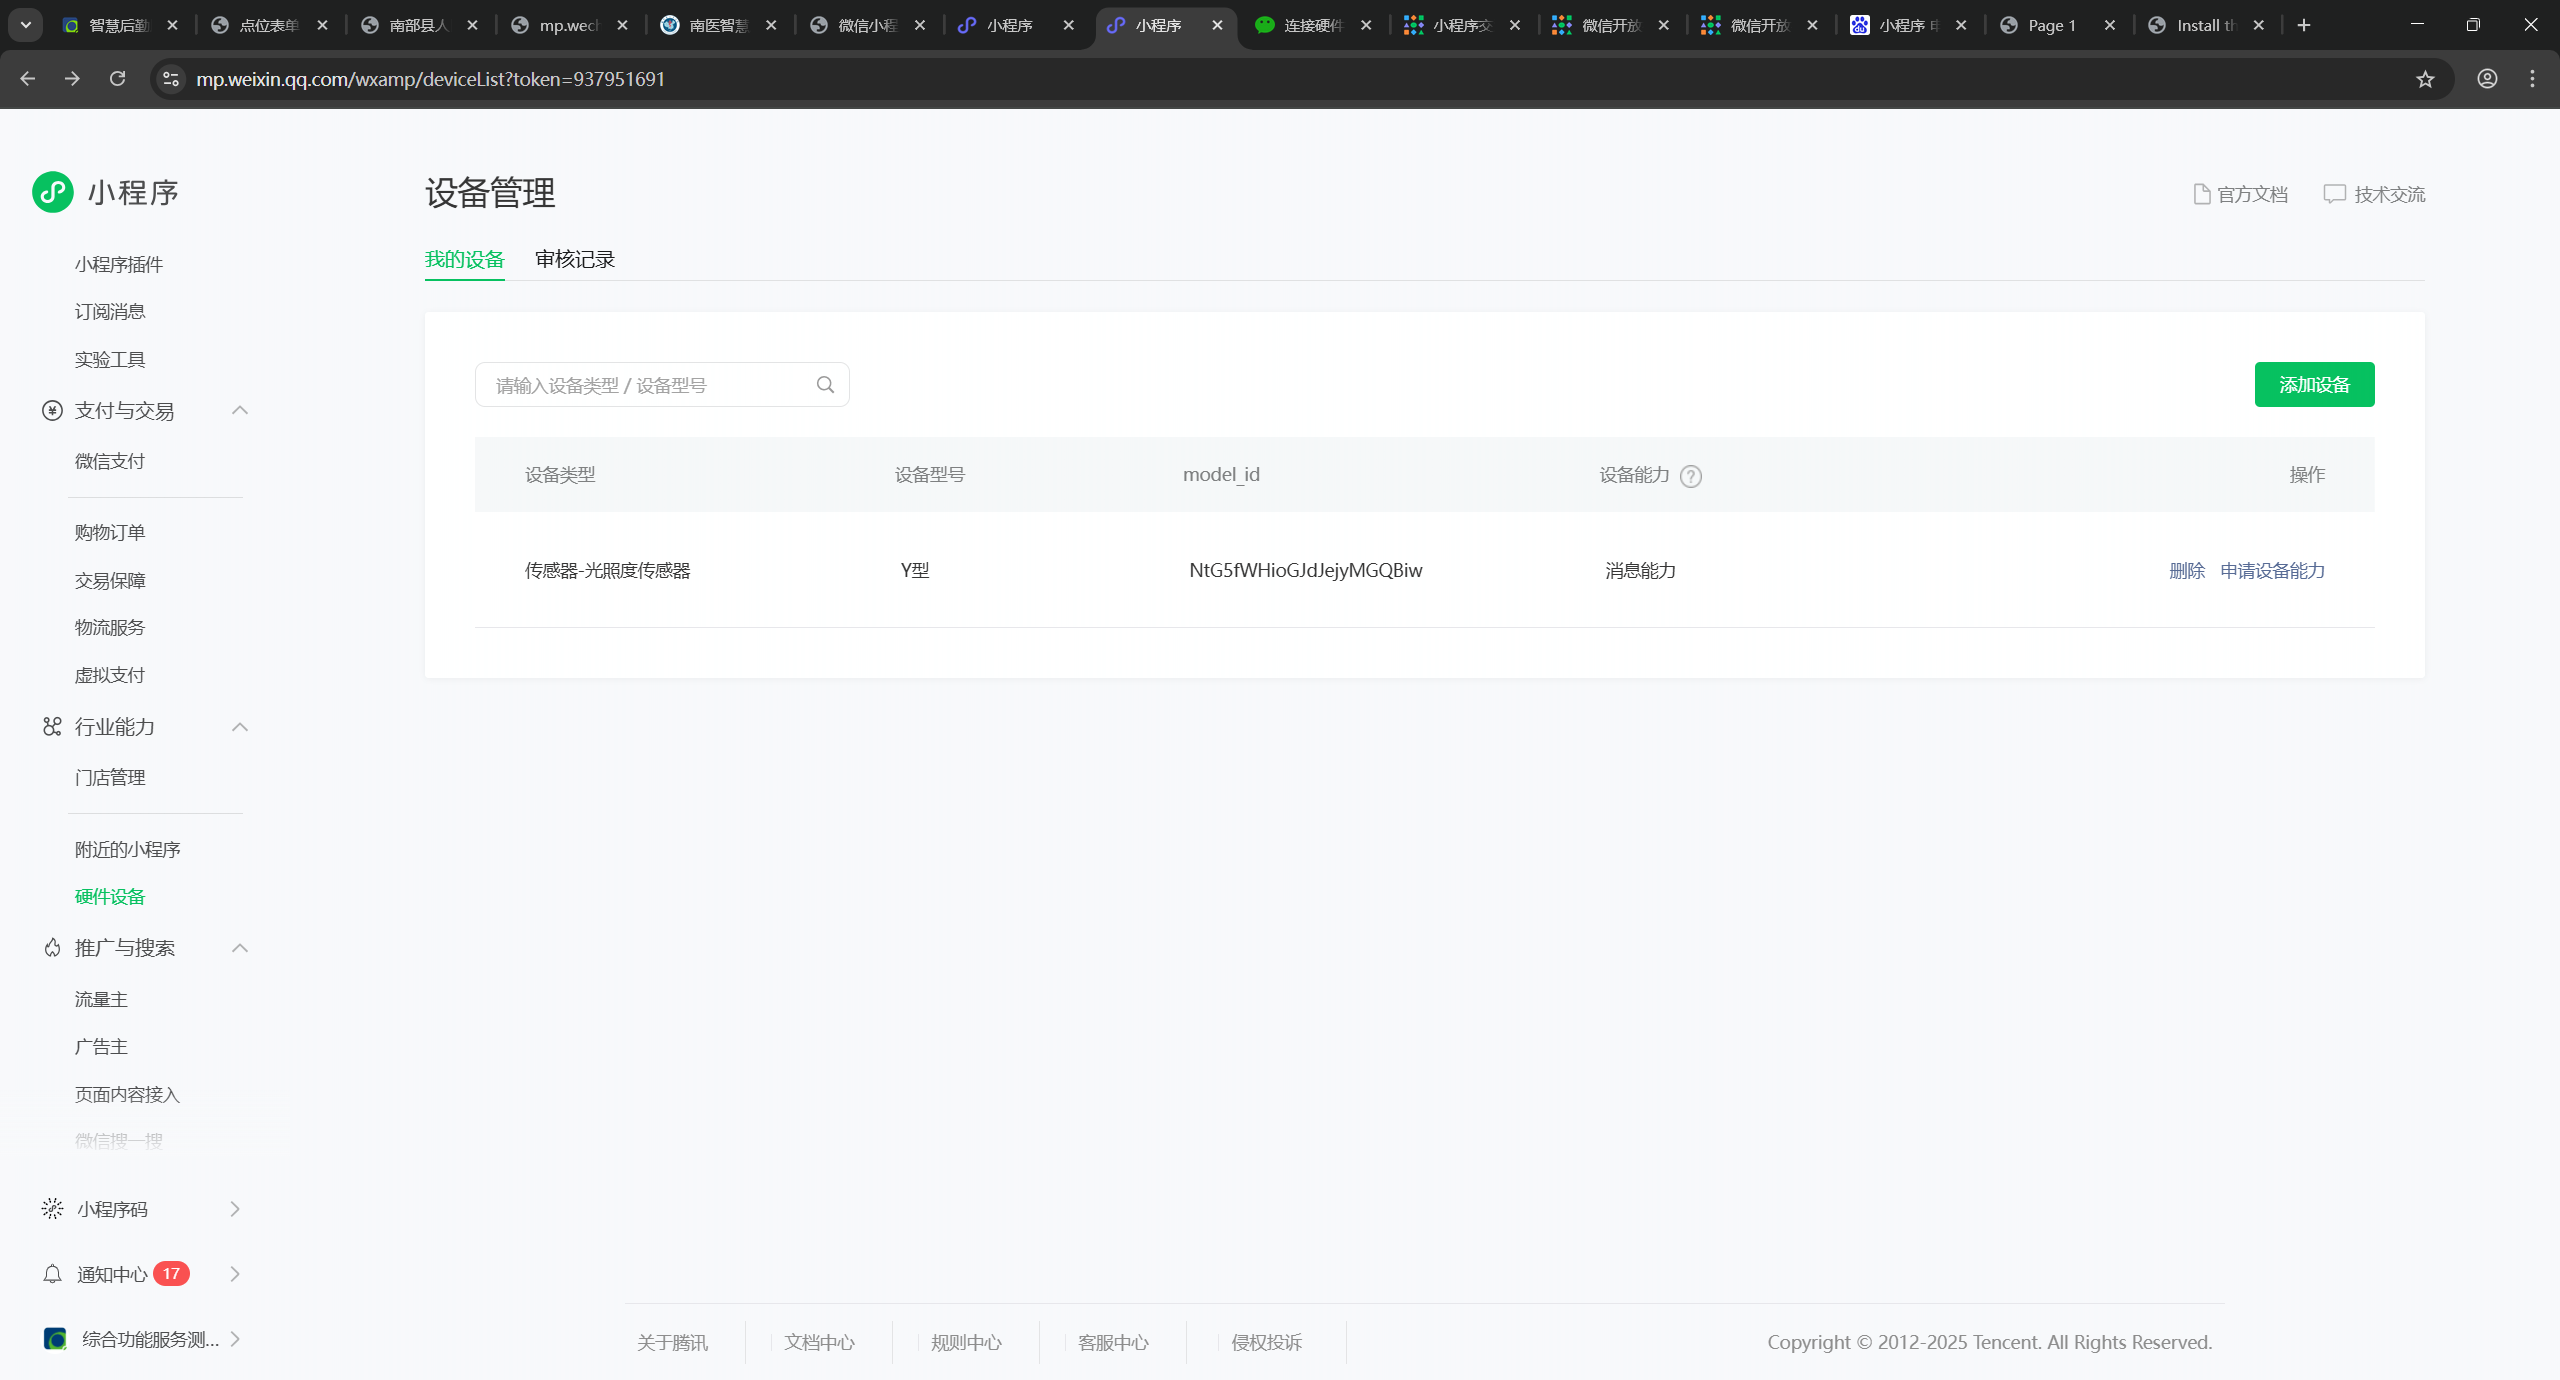Switch to the 审核记录 tab
The width and height of the screenshot is (2560, 1380).
(x=575, y=260)
